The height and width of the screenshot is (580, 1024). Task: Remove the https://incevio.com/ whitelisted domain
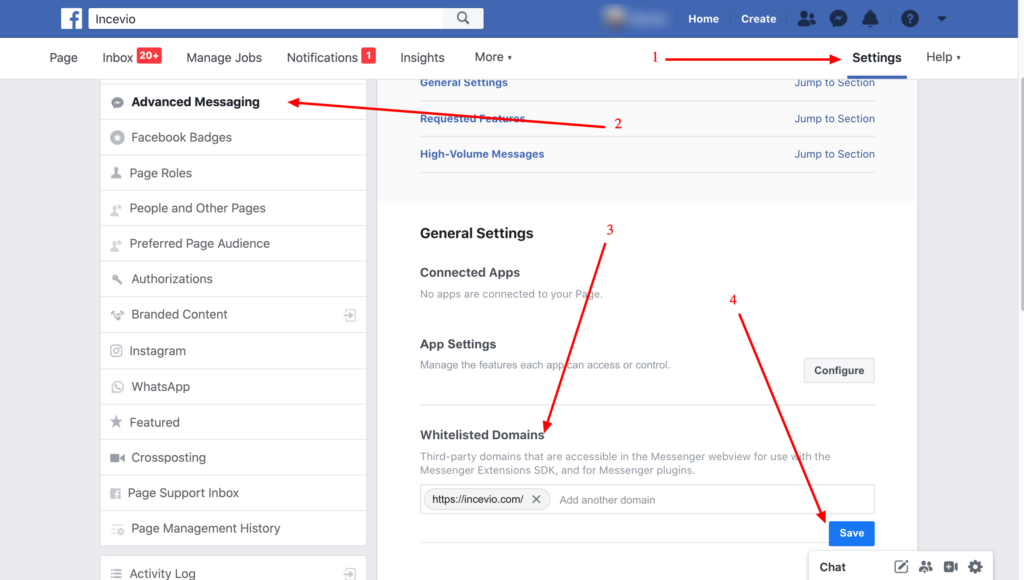point(536,499)
